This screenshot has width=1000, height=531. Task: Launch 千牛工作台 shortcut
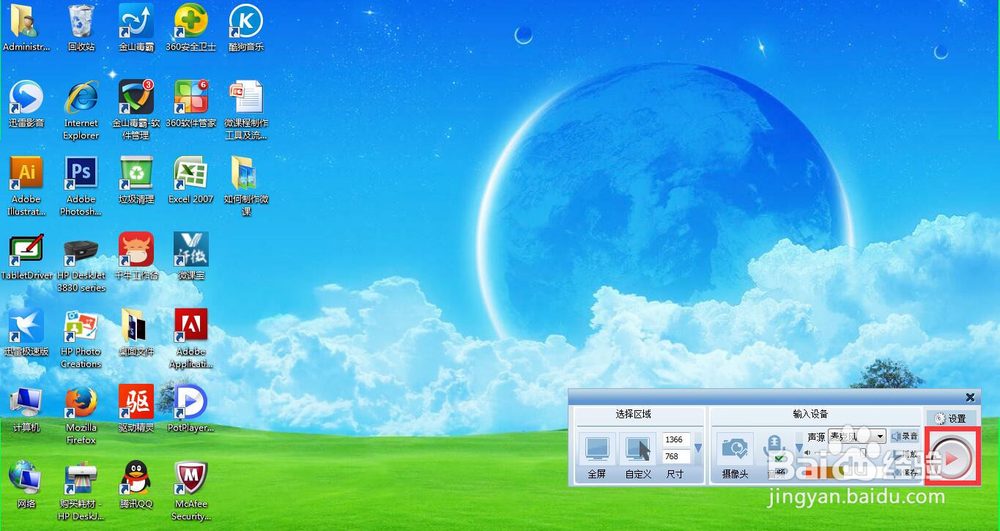coord(136,256)
